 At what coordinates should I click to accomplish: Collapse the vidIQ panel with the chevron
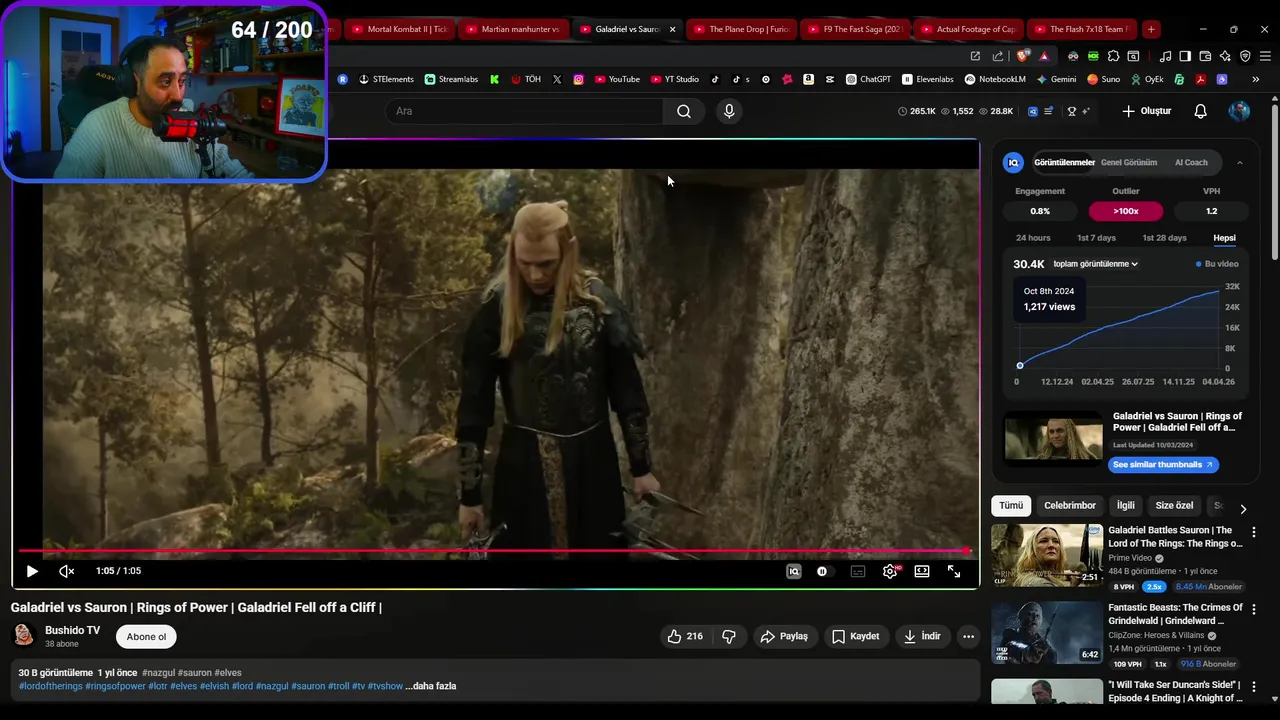tap(1240, 162)
